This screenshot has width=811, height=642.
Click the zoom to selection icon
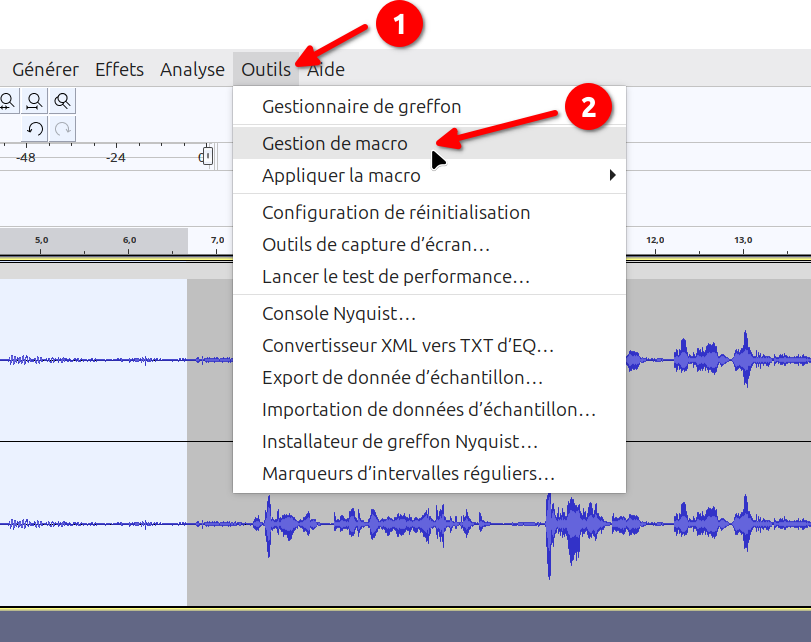coord(7,101)
